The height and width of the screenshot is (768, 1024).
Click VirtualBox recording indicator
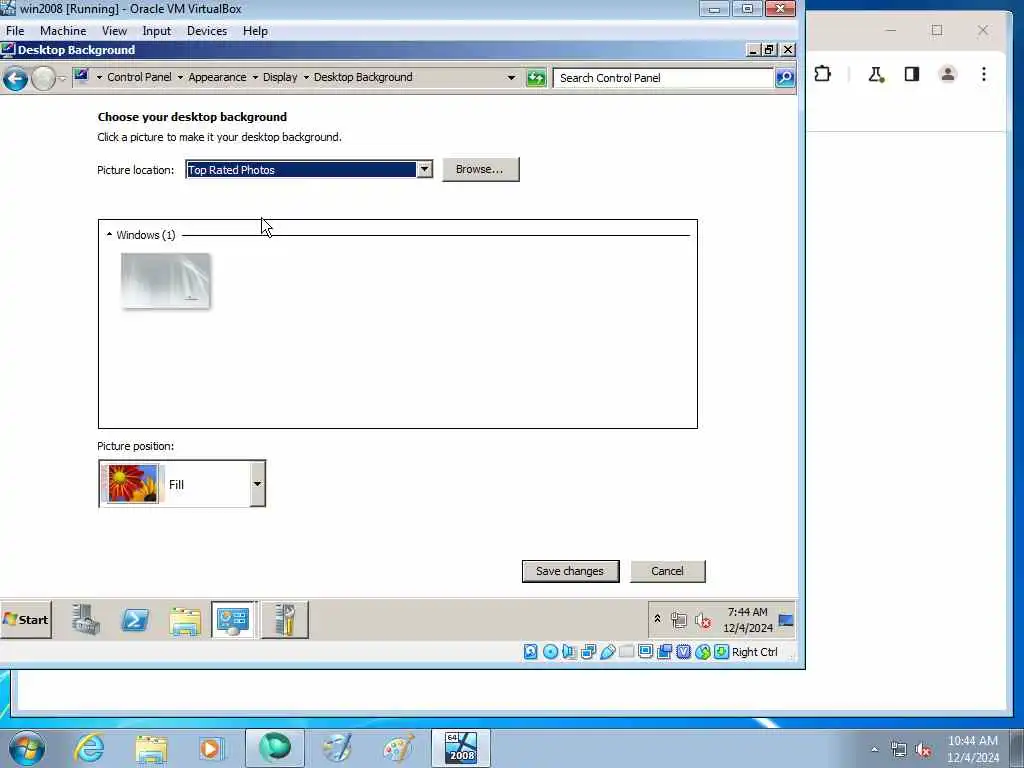coord(664,652)
